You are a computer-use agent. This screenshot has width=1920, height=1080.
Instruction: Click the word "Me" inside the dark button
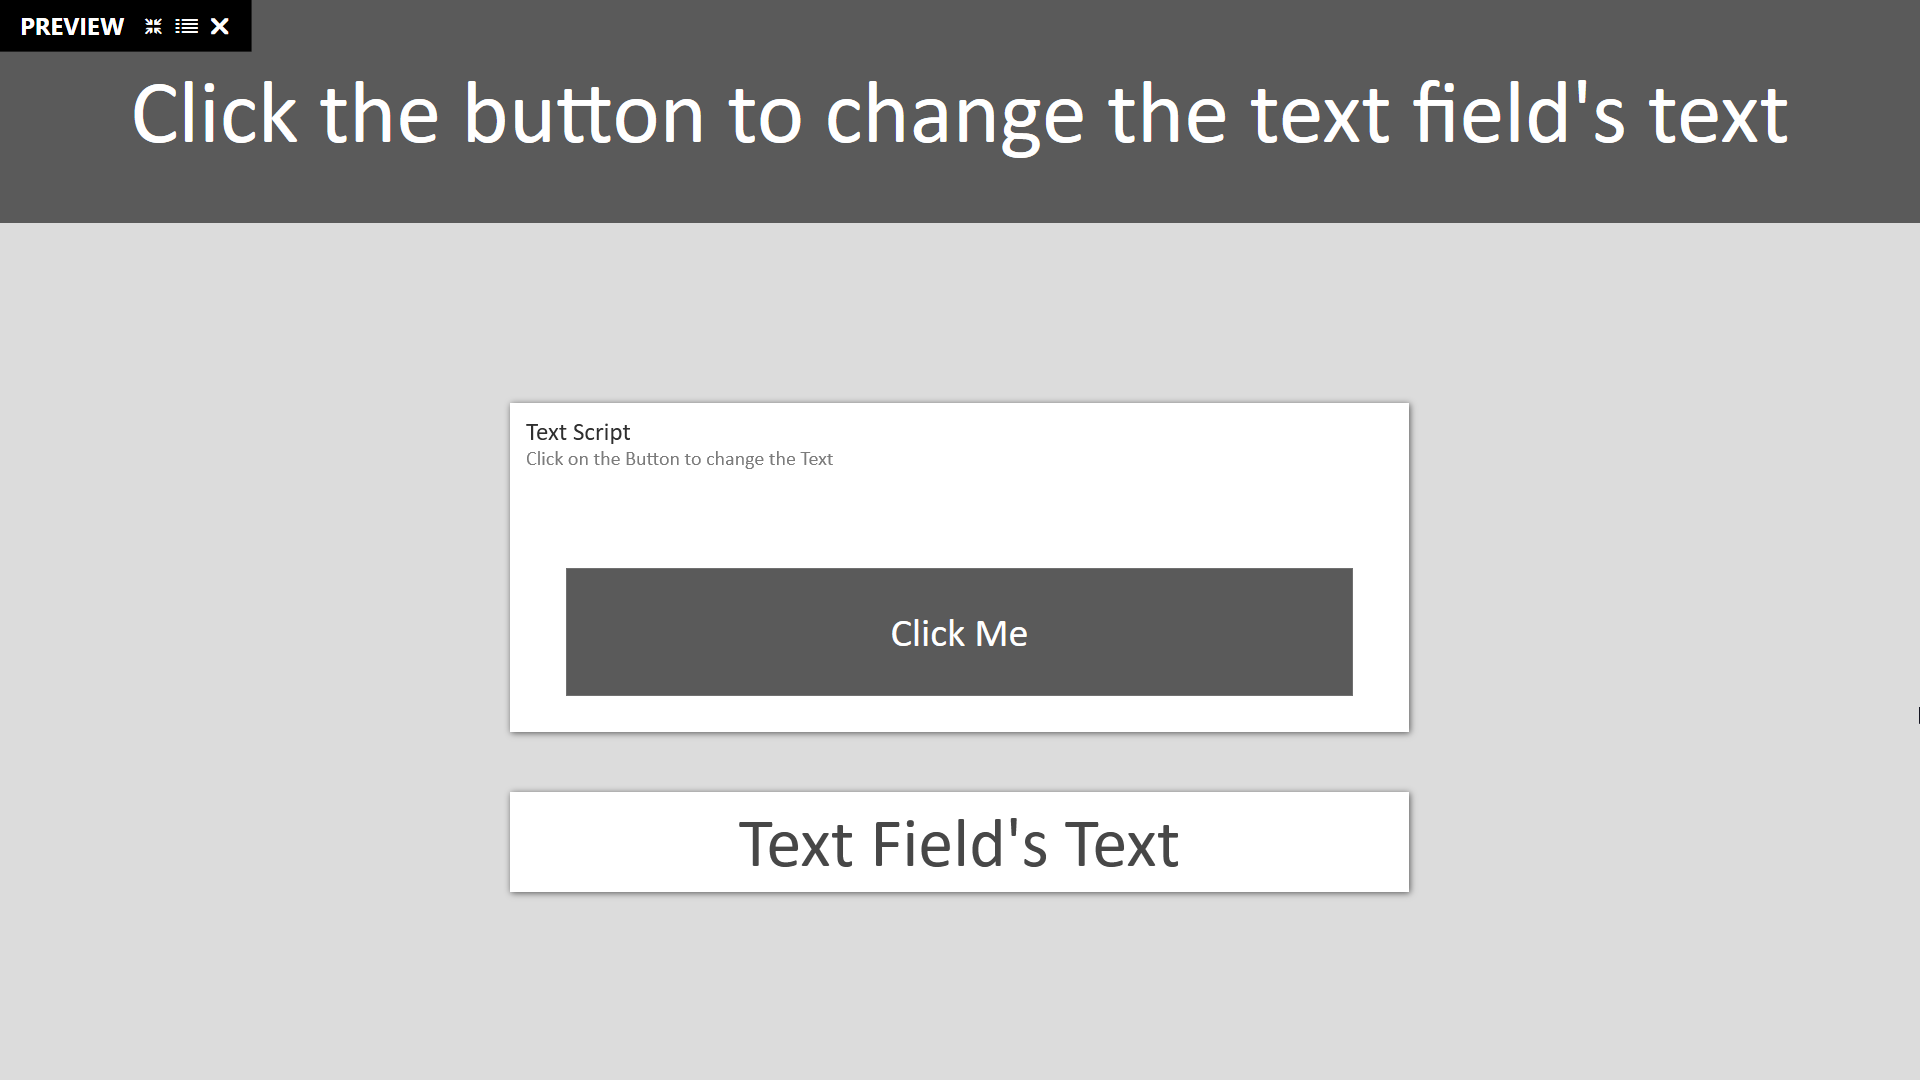(1001, 633)
